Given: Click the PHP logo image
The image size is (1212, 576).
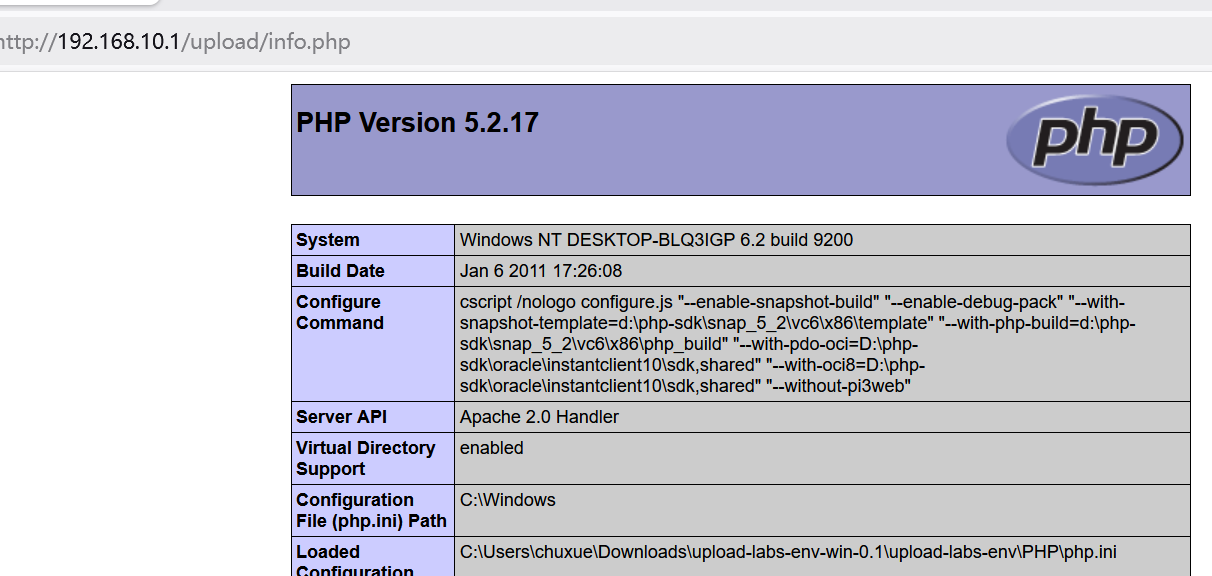Looking at the screenshot, I should 1094,140.
